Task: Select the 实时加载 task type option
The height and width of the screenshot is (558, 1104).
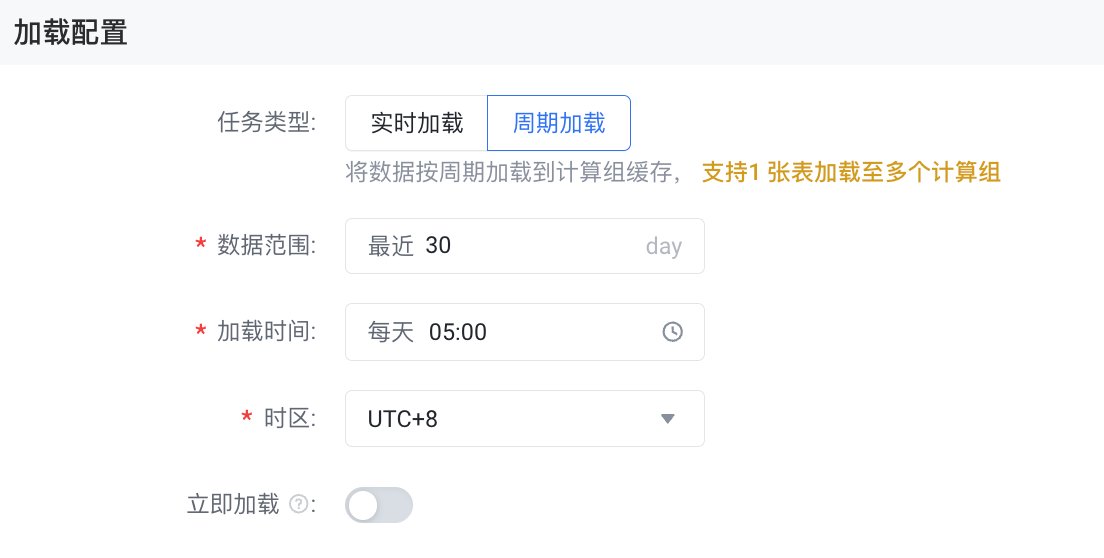Action: click(x=417, y=123)
